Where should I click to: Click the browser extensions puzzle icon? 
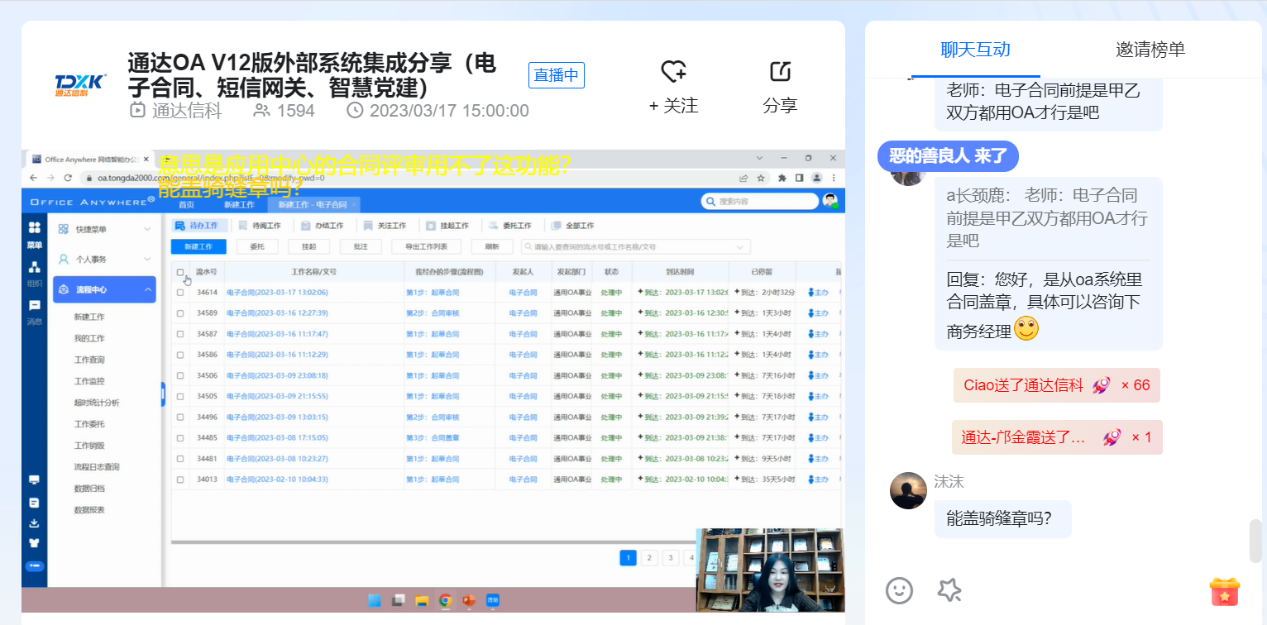point(780,177)
